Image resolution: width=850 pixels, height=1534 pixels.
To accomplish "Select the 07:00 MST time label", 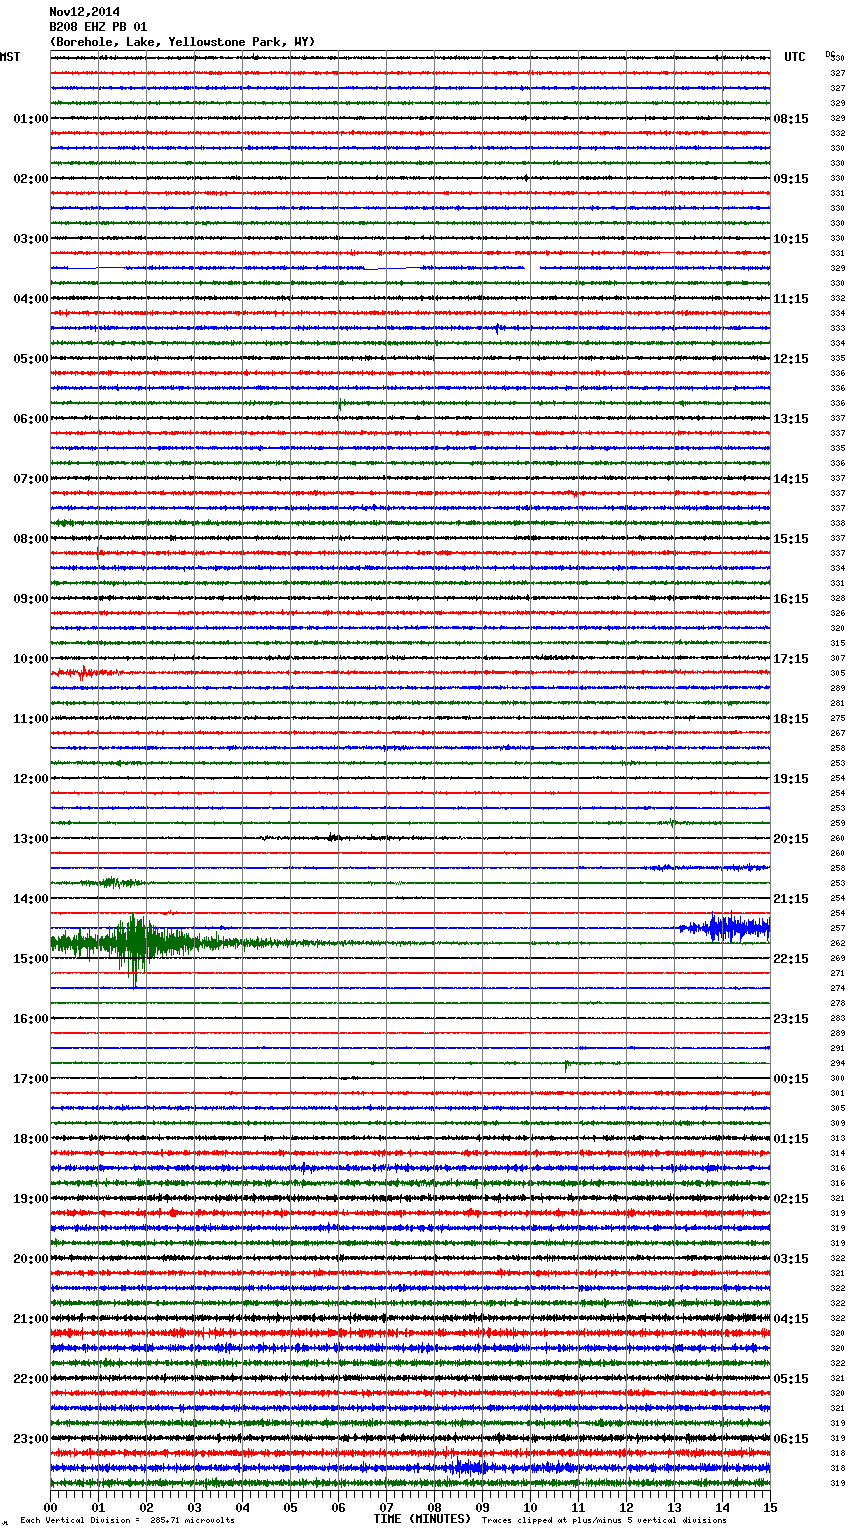I will tap(31, 479).
